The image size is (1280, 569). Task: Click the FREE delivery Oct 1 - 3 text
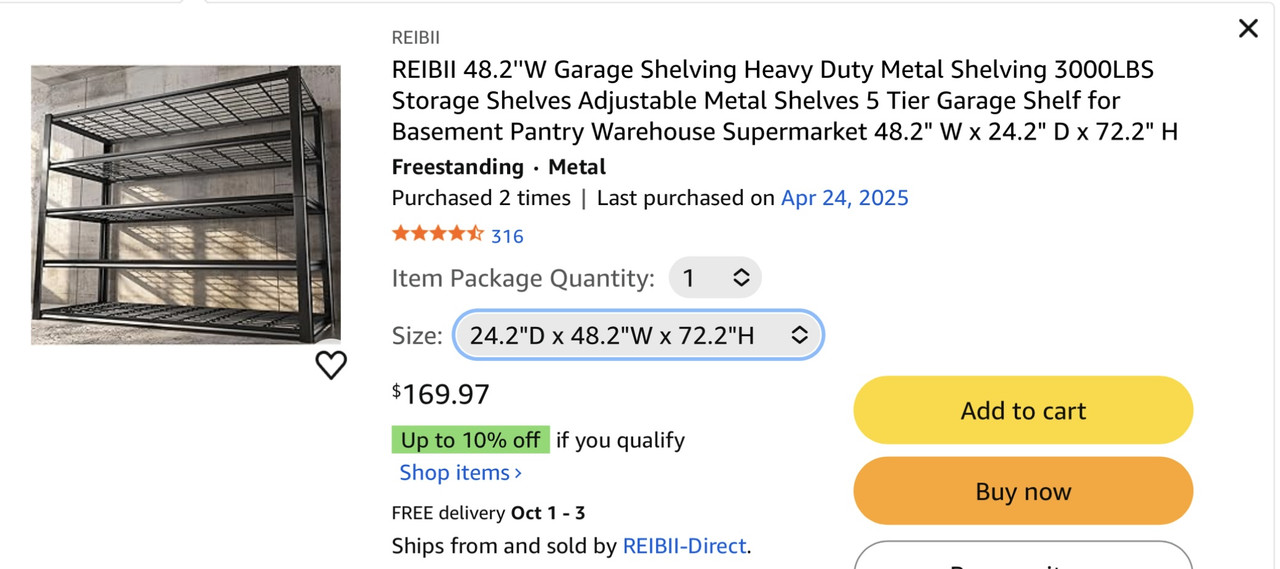pos(488,513)
